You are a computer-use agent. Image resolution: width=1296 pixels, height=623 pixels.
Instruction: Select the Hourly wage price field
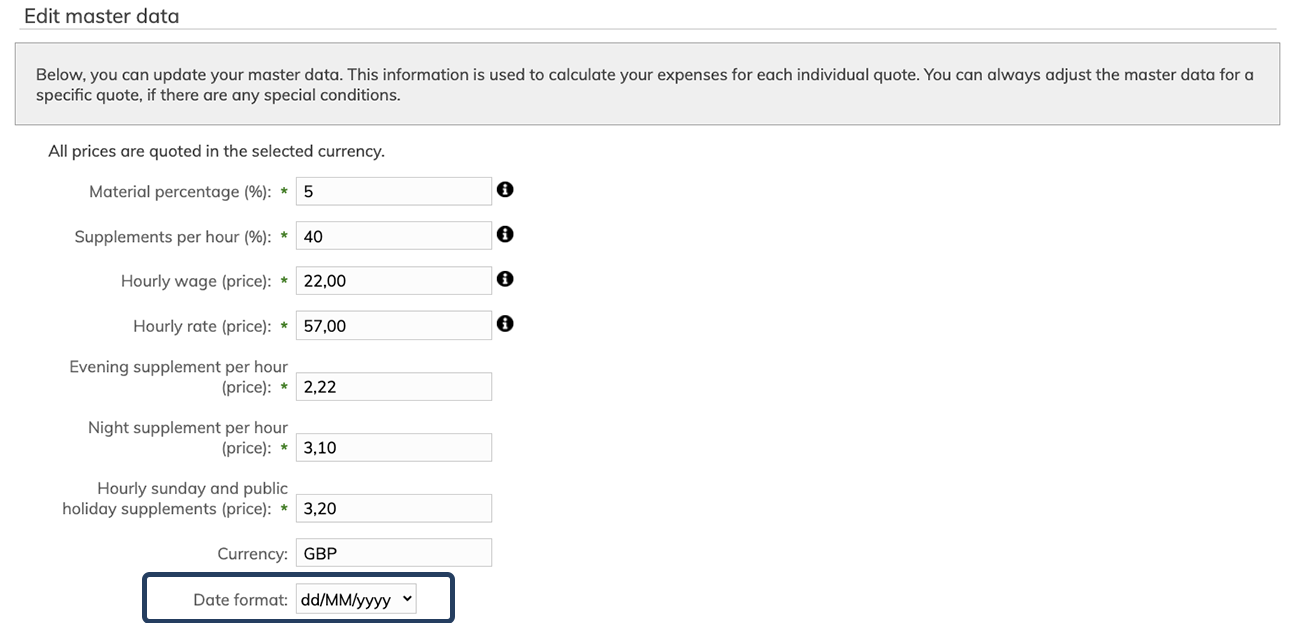pos(394,281)
